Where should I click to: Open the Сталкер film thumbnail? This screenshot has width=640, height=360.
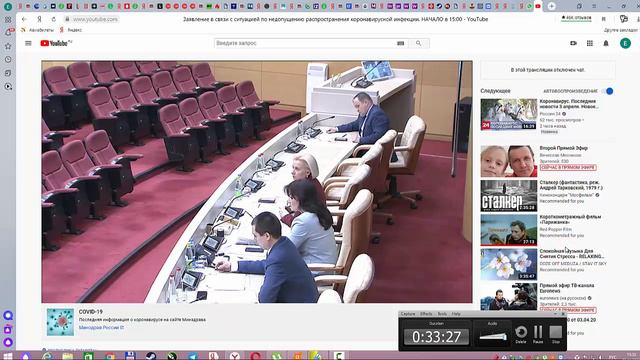[509, 196]
